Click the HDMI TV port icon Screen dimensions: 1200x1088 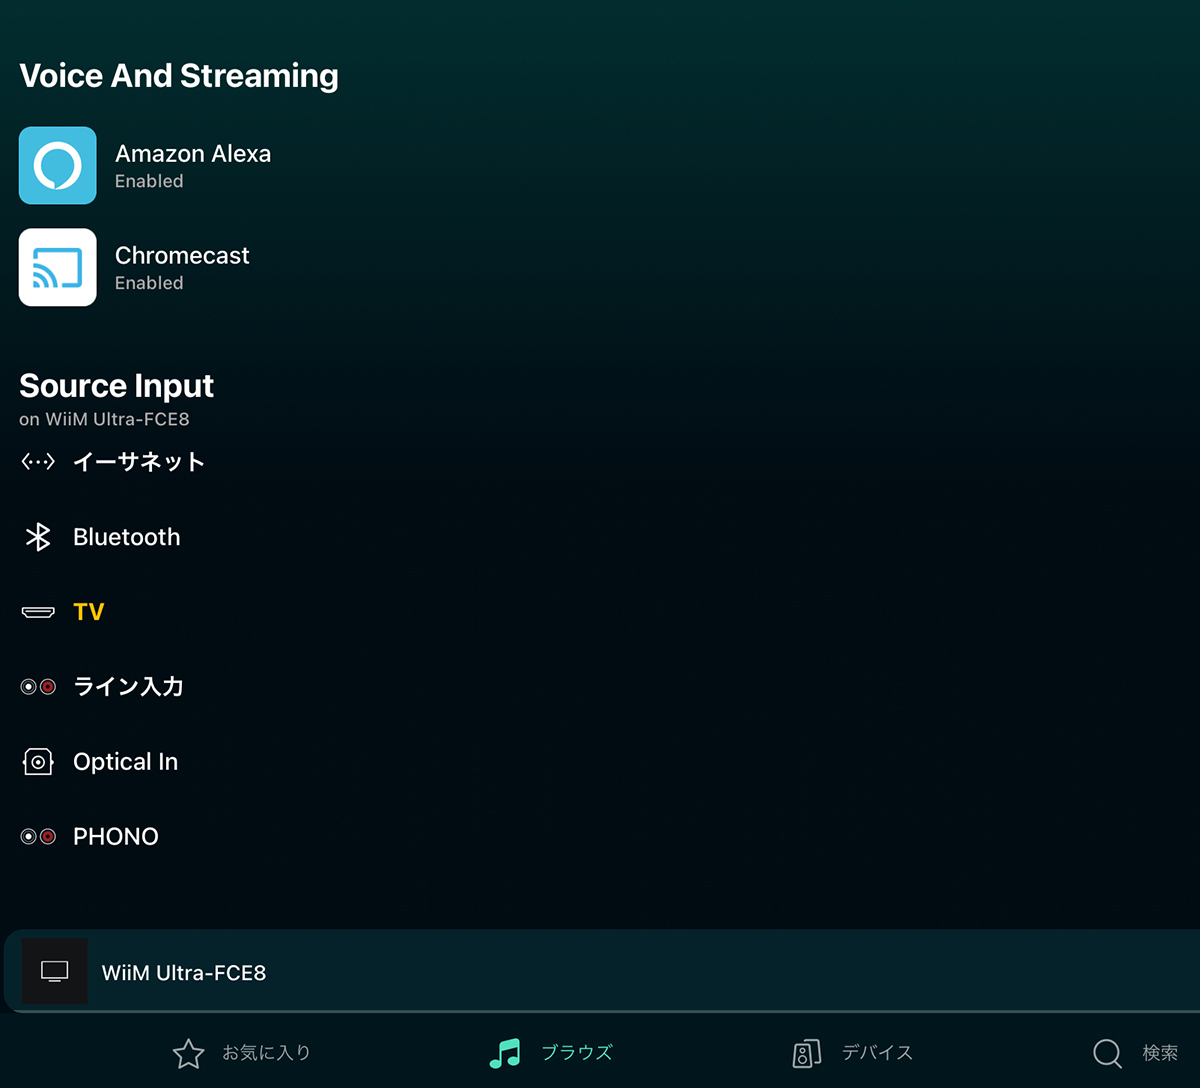click(x=38, y=612)
